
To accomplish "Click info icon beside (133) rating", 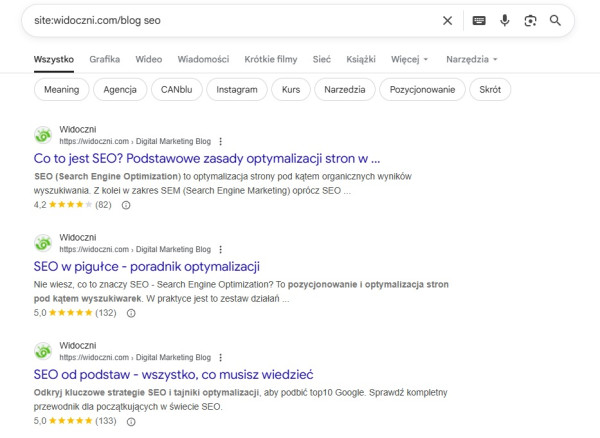I will coord(130,421).
